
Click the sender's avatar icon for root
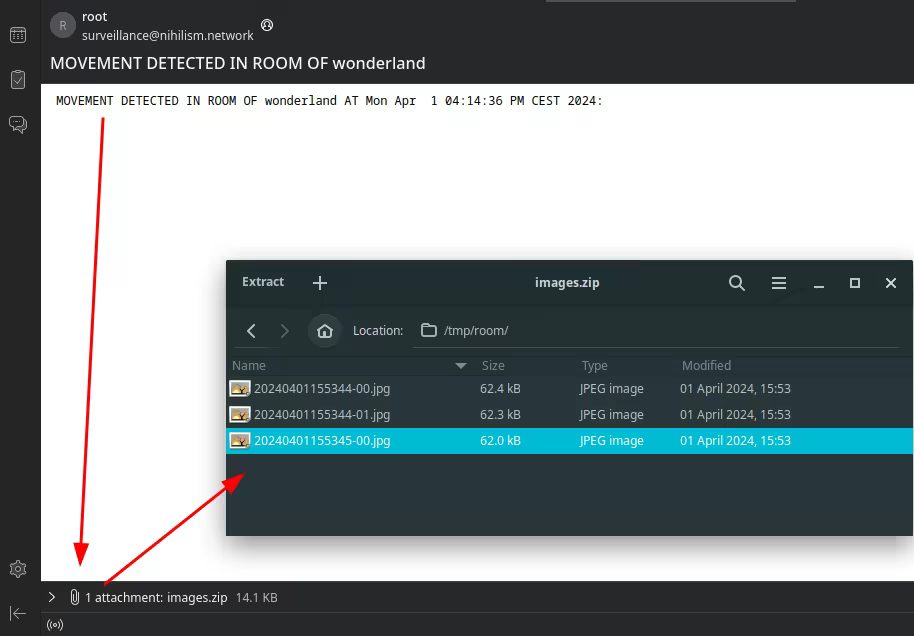point(63,26)
